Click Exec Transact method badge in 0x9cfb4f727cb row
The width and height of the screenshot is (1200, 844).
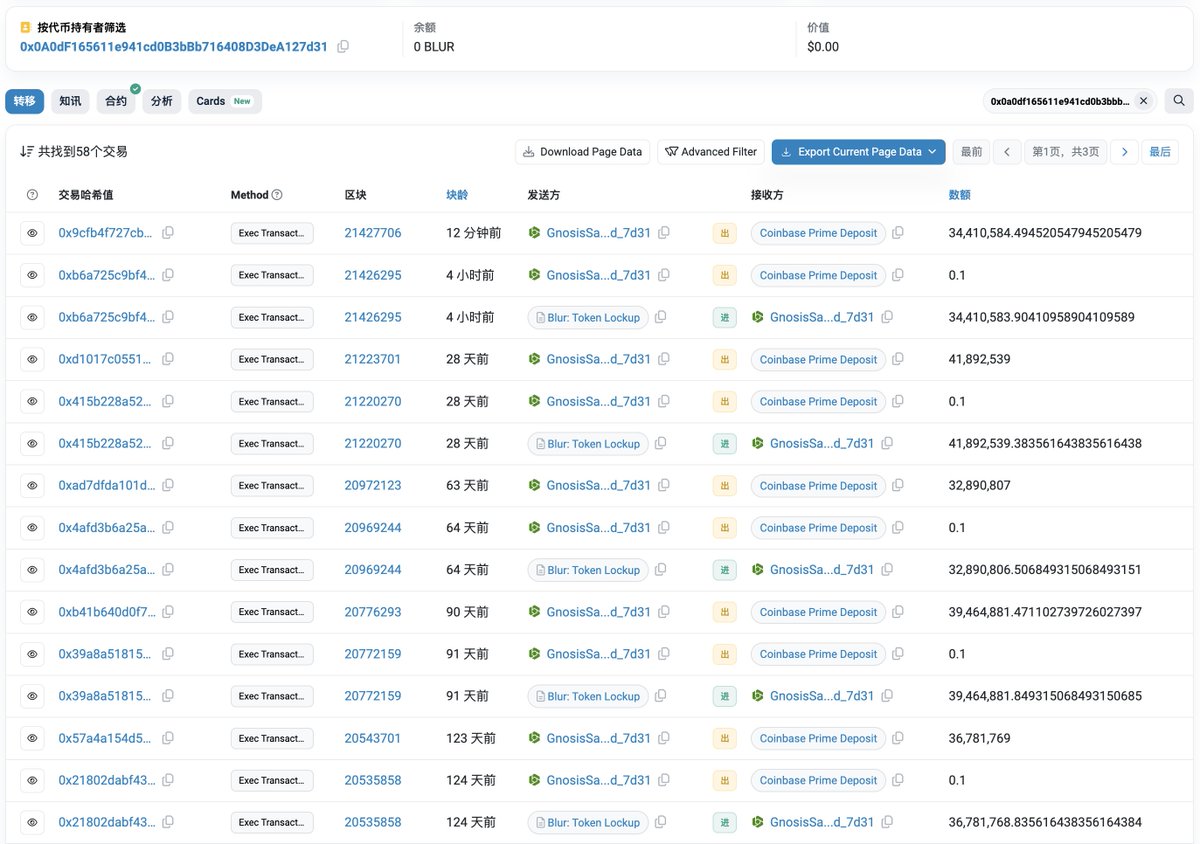pos(272,233)
